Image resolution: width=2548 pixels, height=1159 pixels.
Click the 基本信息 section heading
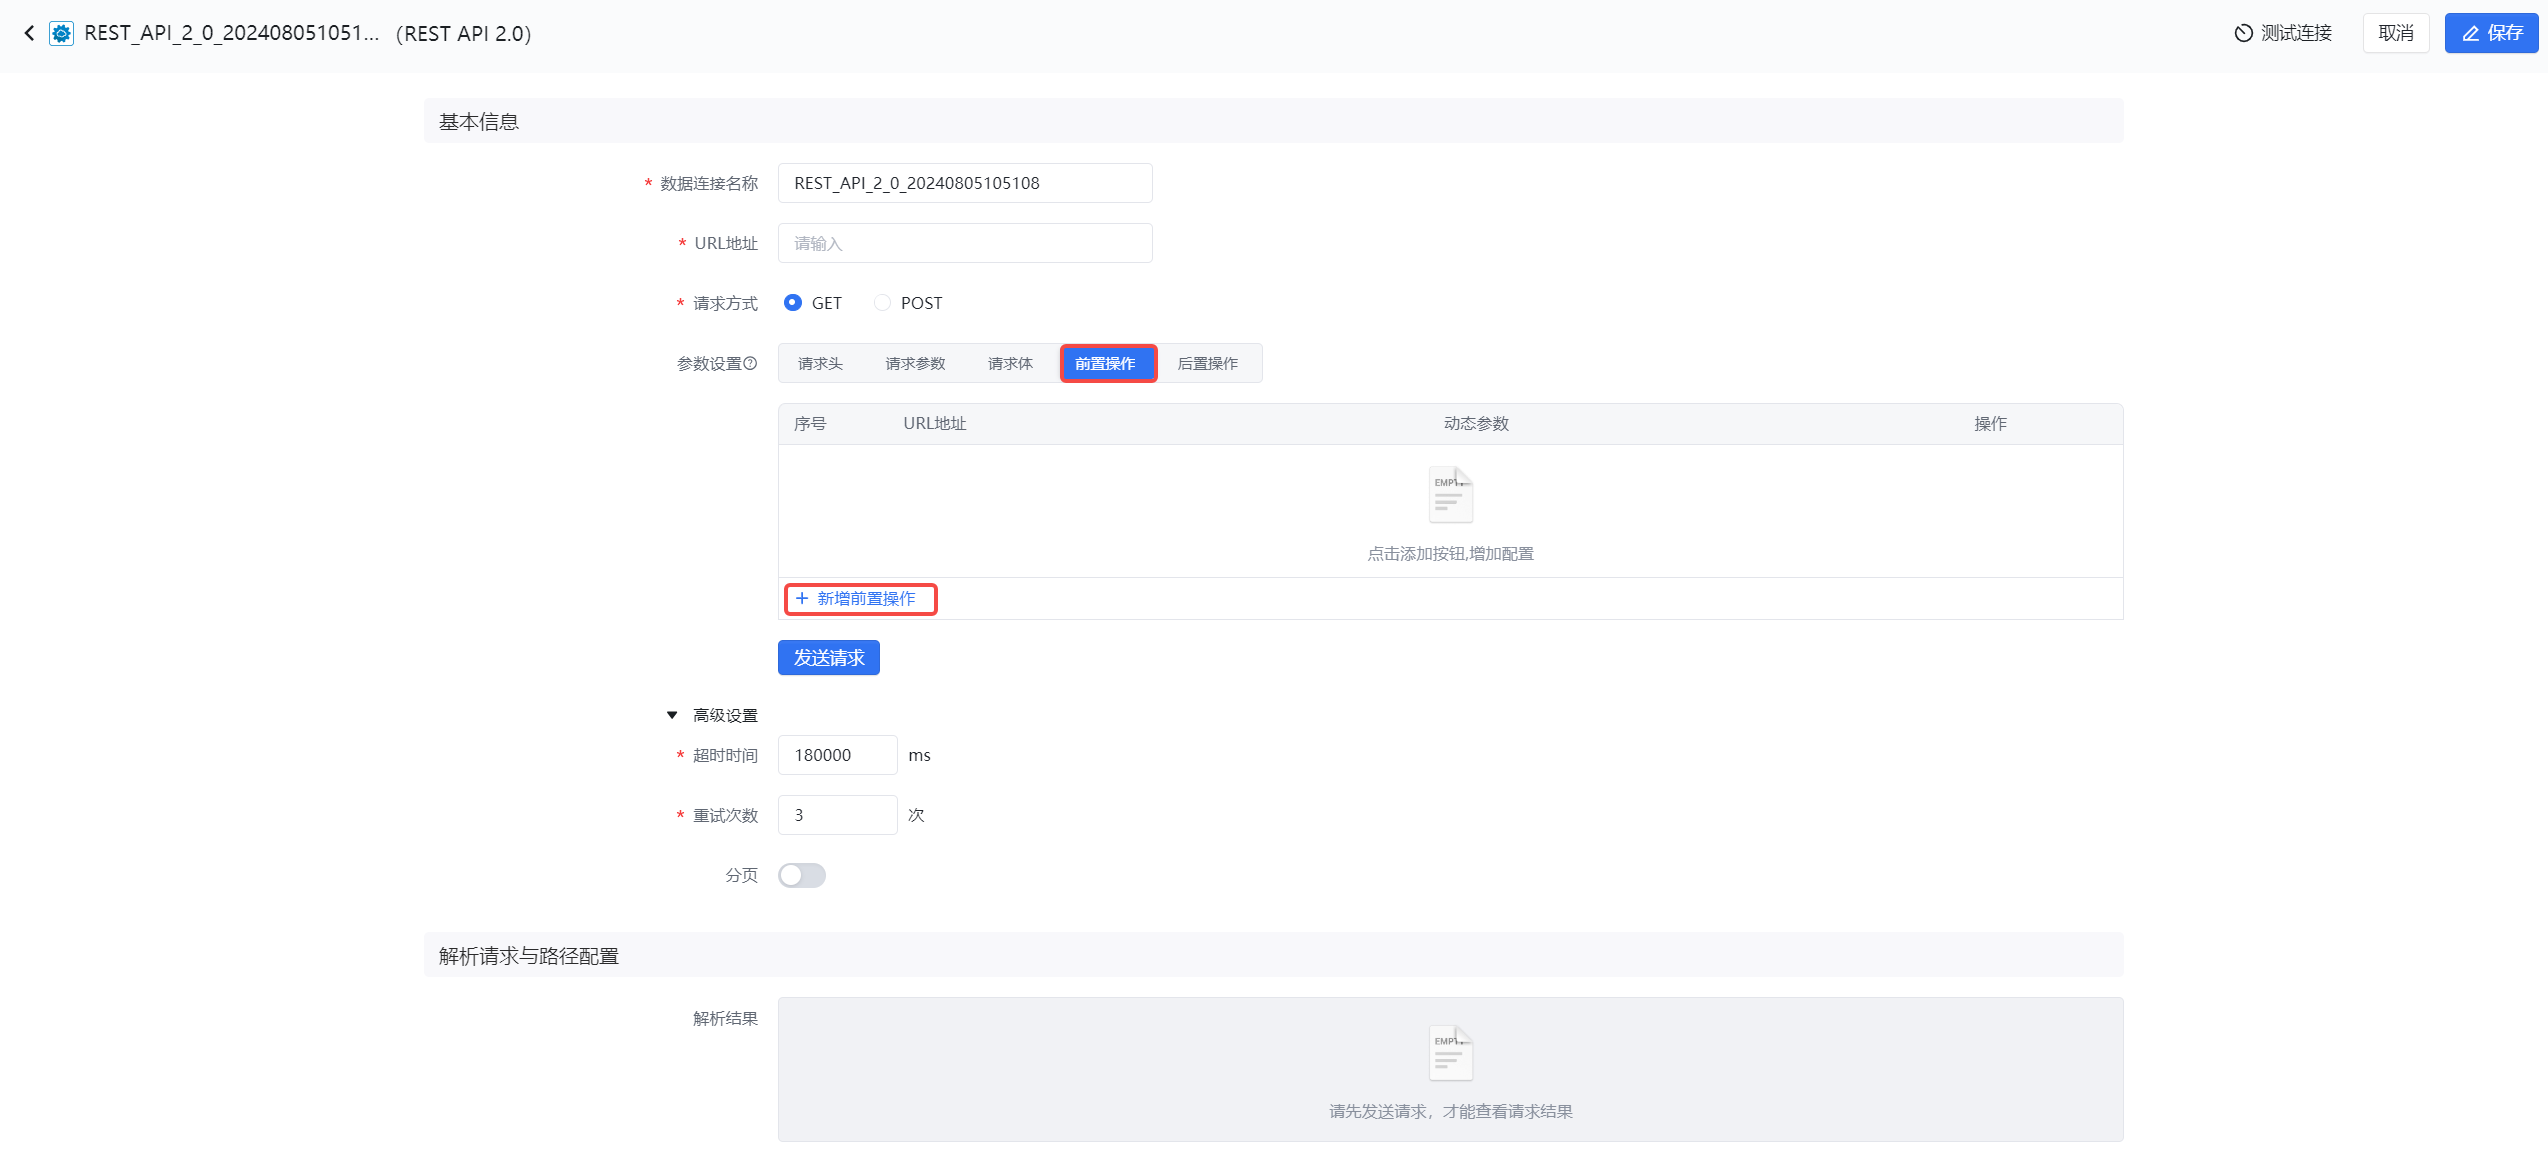click(x=479, y=122)
